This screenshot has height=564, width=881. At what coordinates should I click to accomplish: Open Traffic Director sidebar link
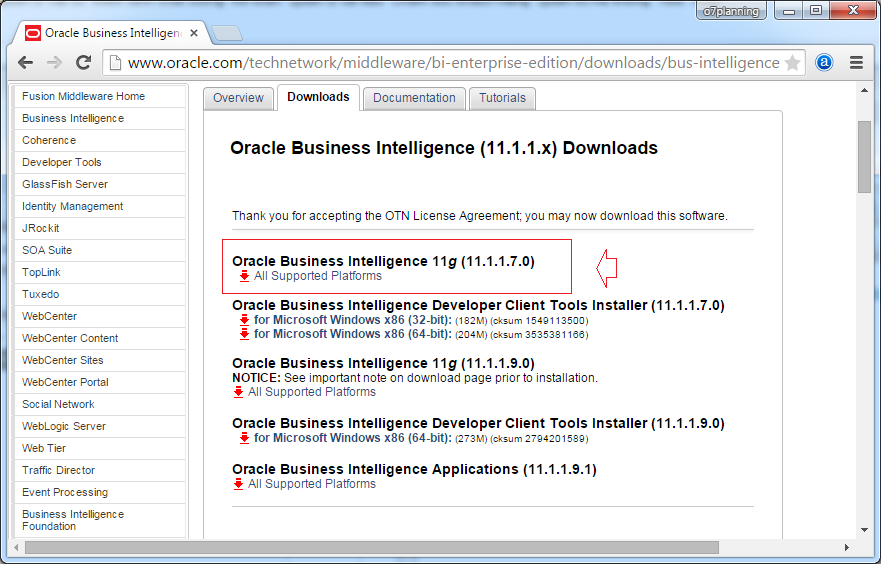[100, 470]
